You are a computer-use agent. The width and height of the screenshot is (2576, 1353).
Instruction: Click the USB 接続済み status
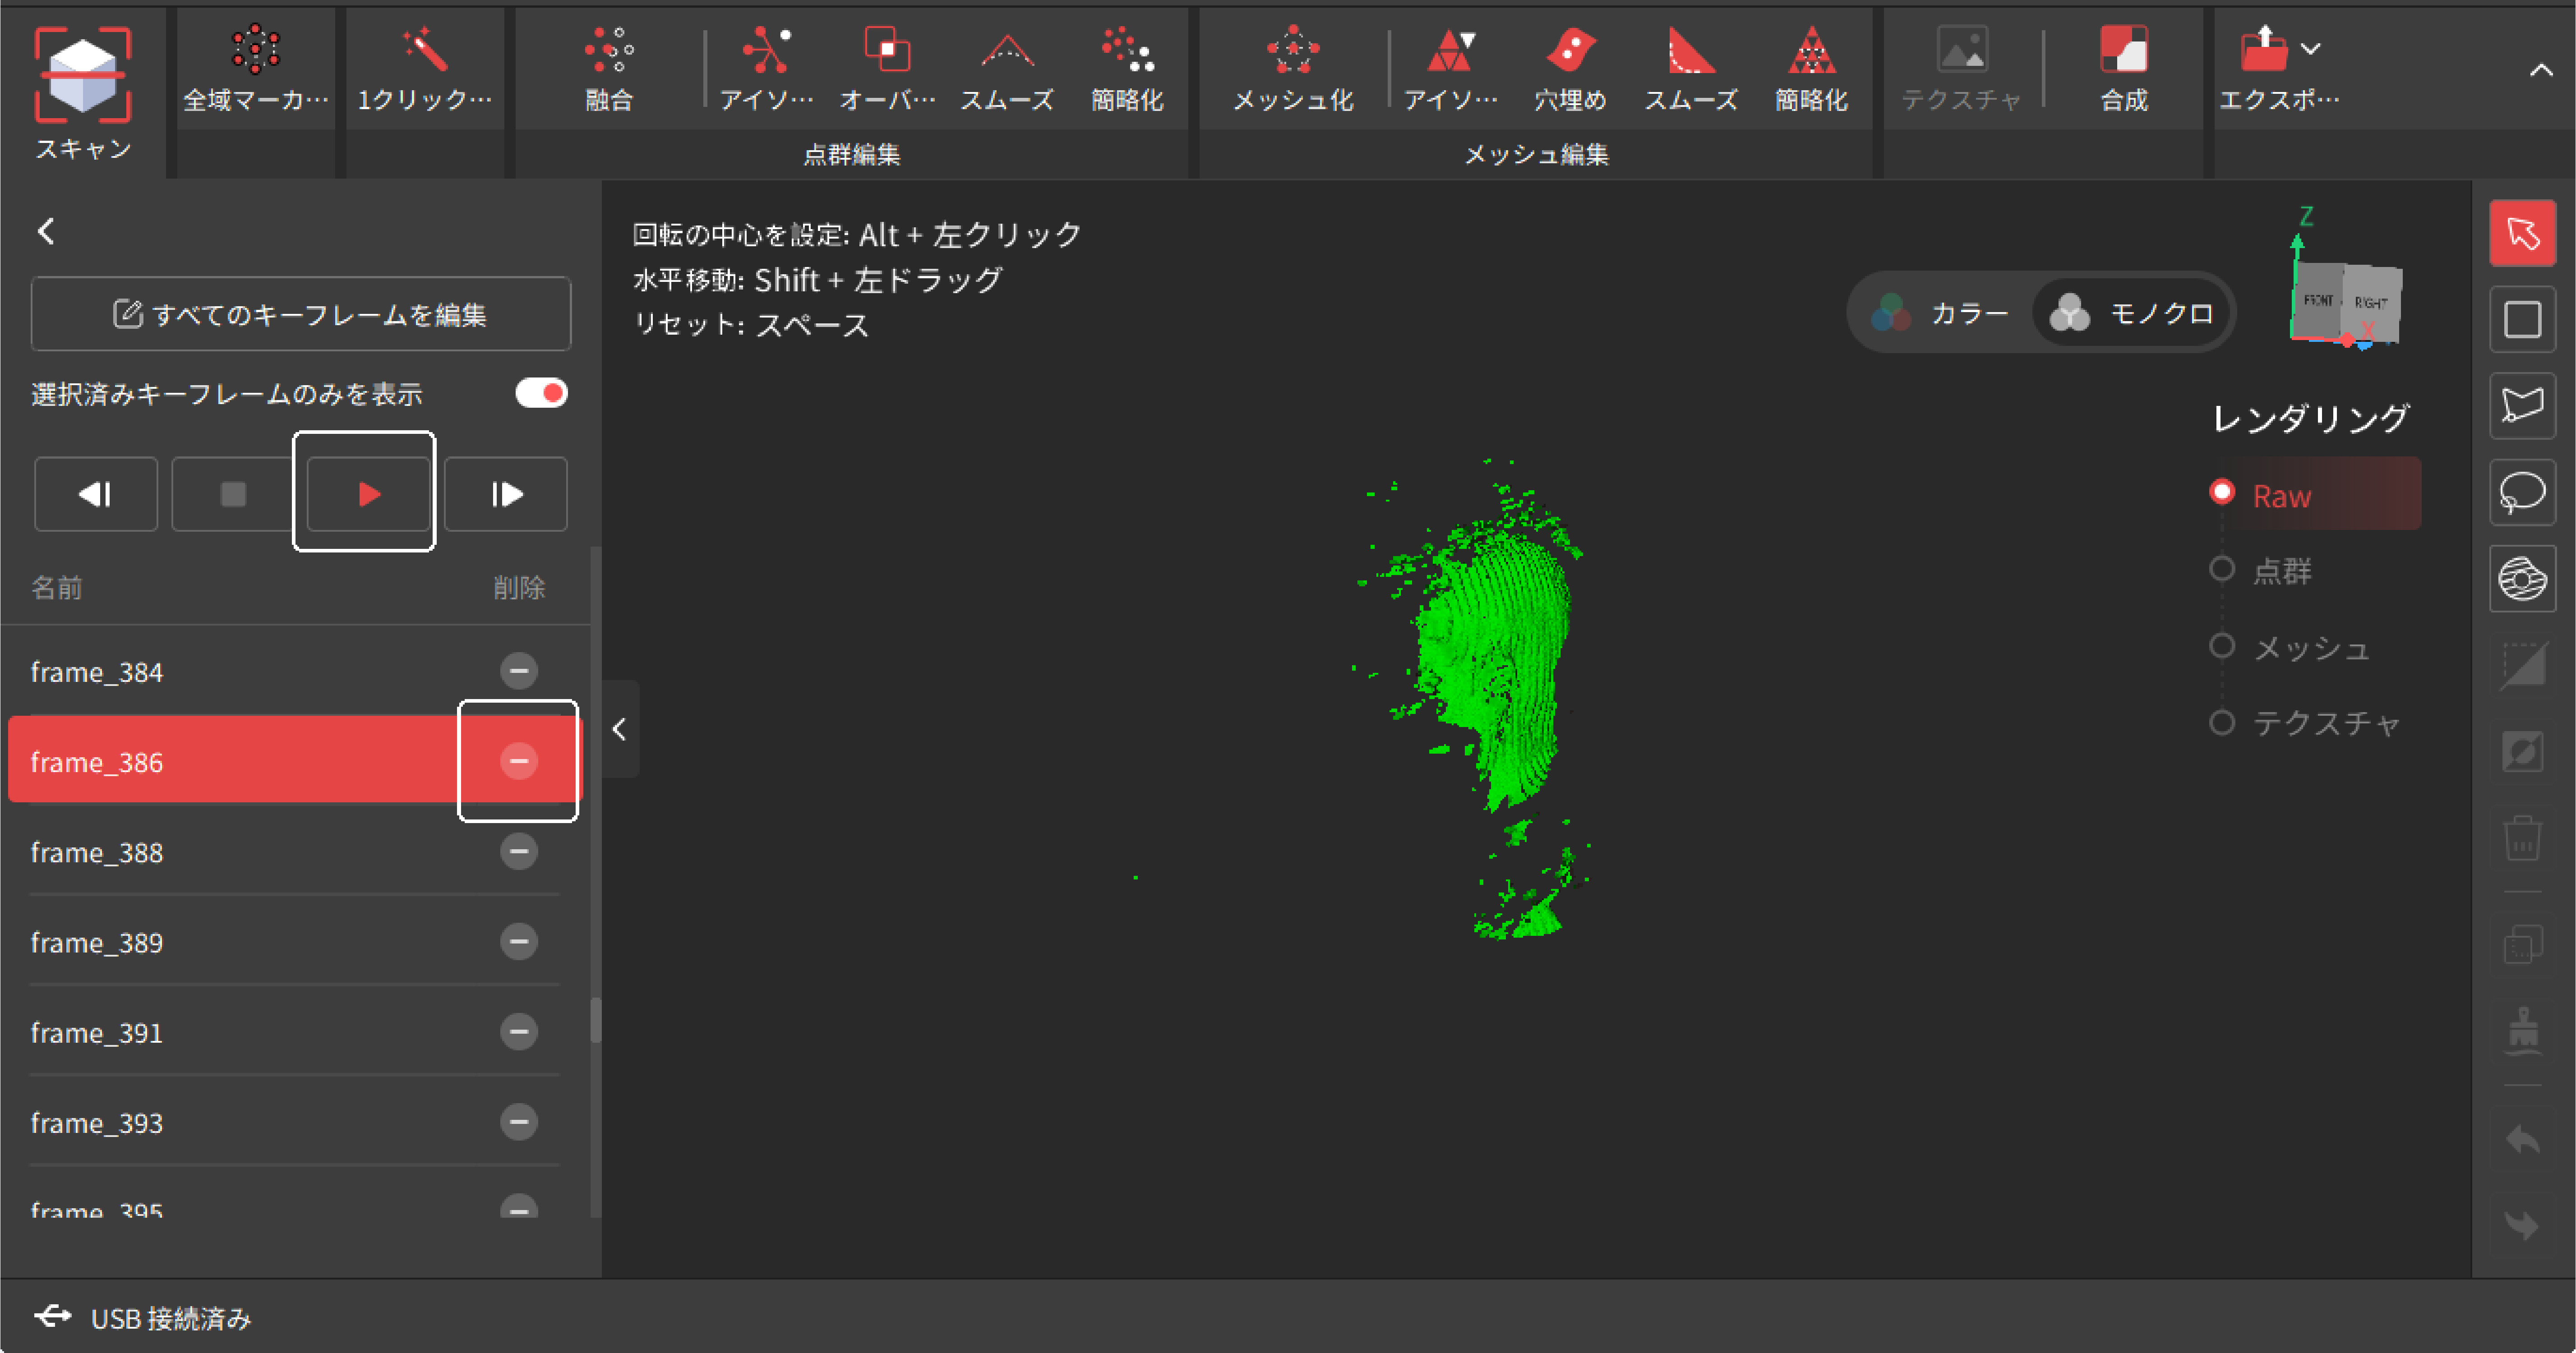pyautogui.click(x=142, y=1317)
